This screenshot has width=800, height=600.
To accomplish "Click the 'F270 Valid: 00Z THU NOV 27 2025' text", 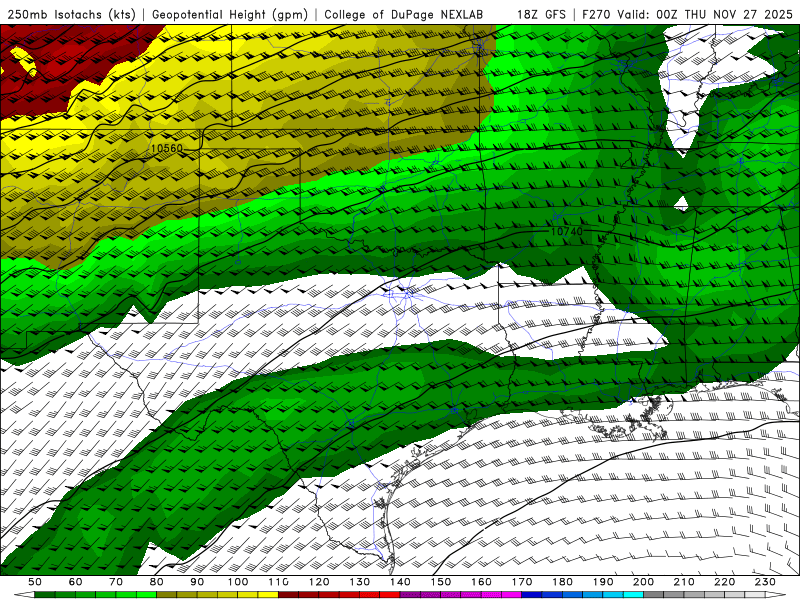I will tap(687, 15).
